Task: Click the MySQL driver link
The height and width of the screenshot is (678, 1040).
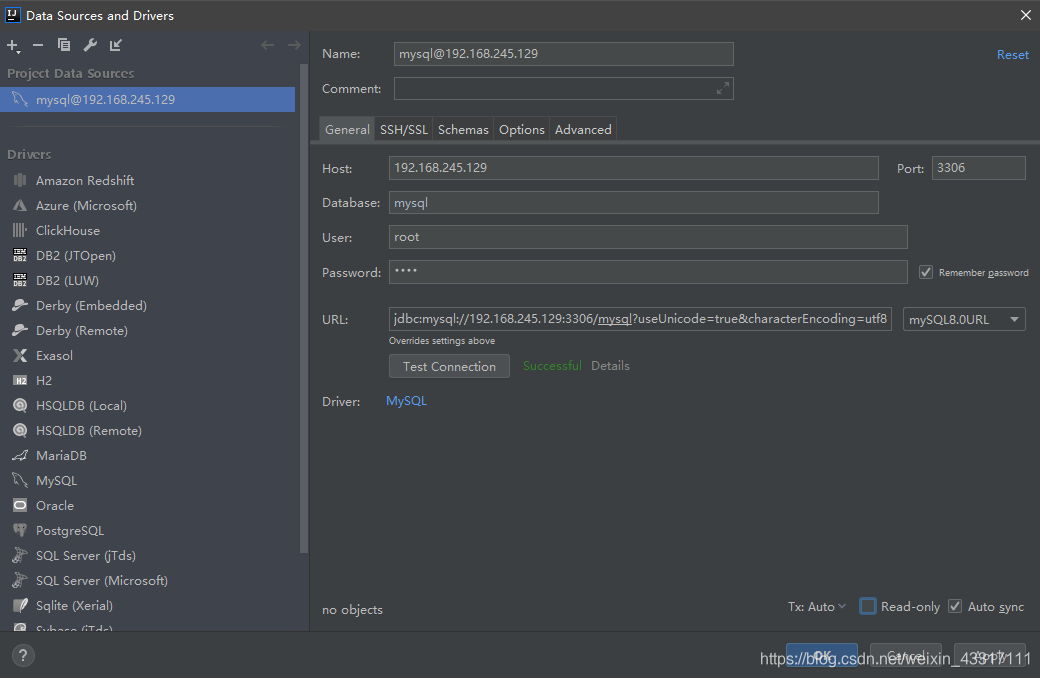Action: [x=407, y=401]
